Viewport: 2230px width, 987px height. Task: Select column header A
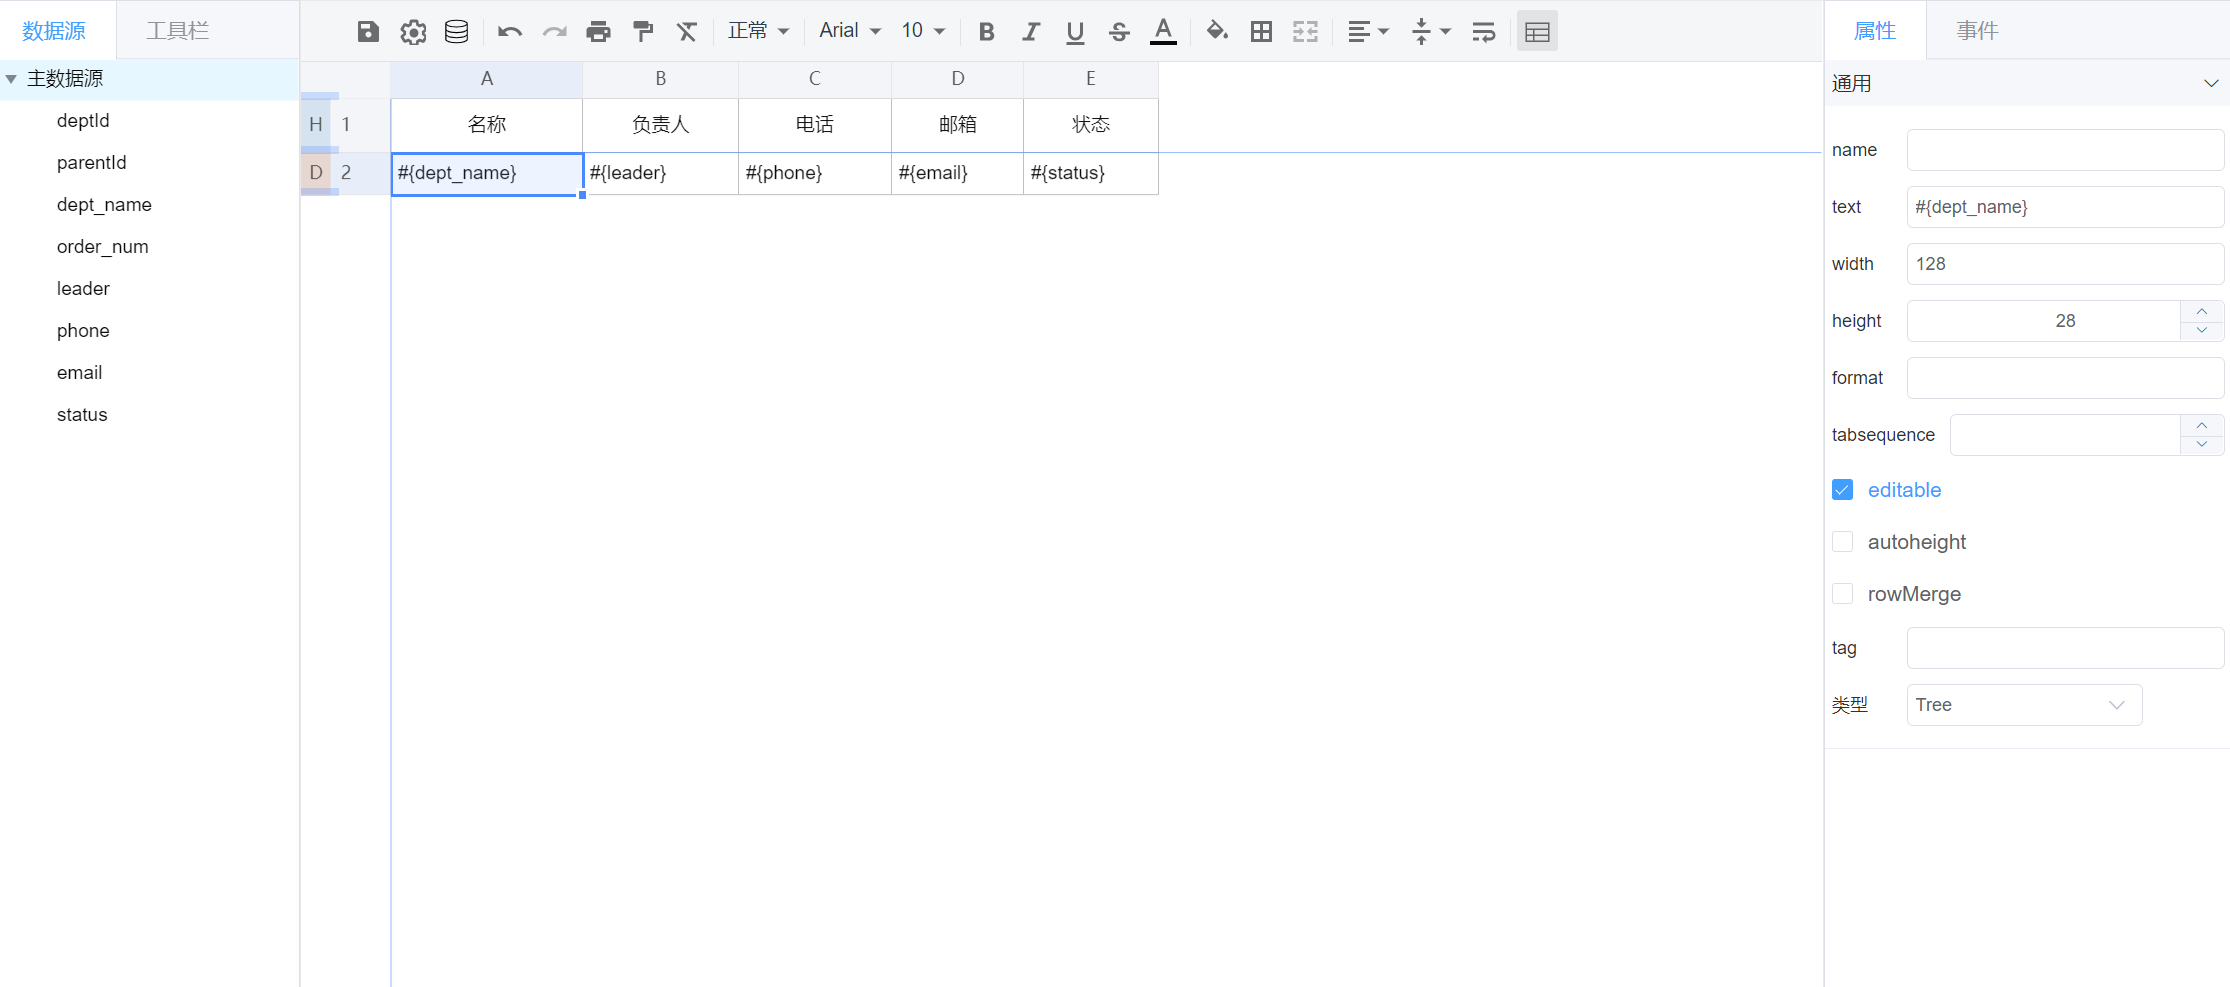pos(487,79)
